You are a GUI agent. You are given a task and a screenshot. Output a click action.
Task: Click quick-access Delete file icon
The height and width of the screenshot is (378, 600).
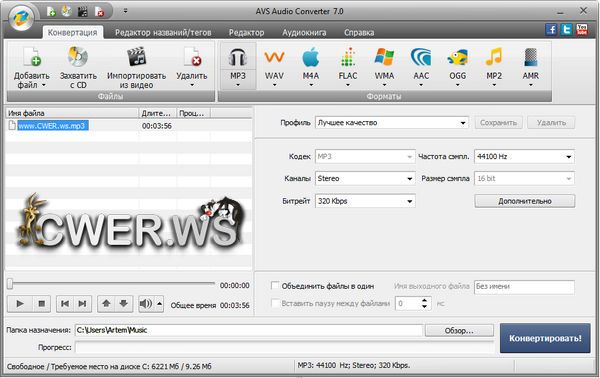99,11
